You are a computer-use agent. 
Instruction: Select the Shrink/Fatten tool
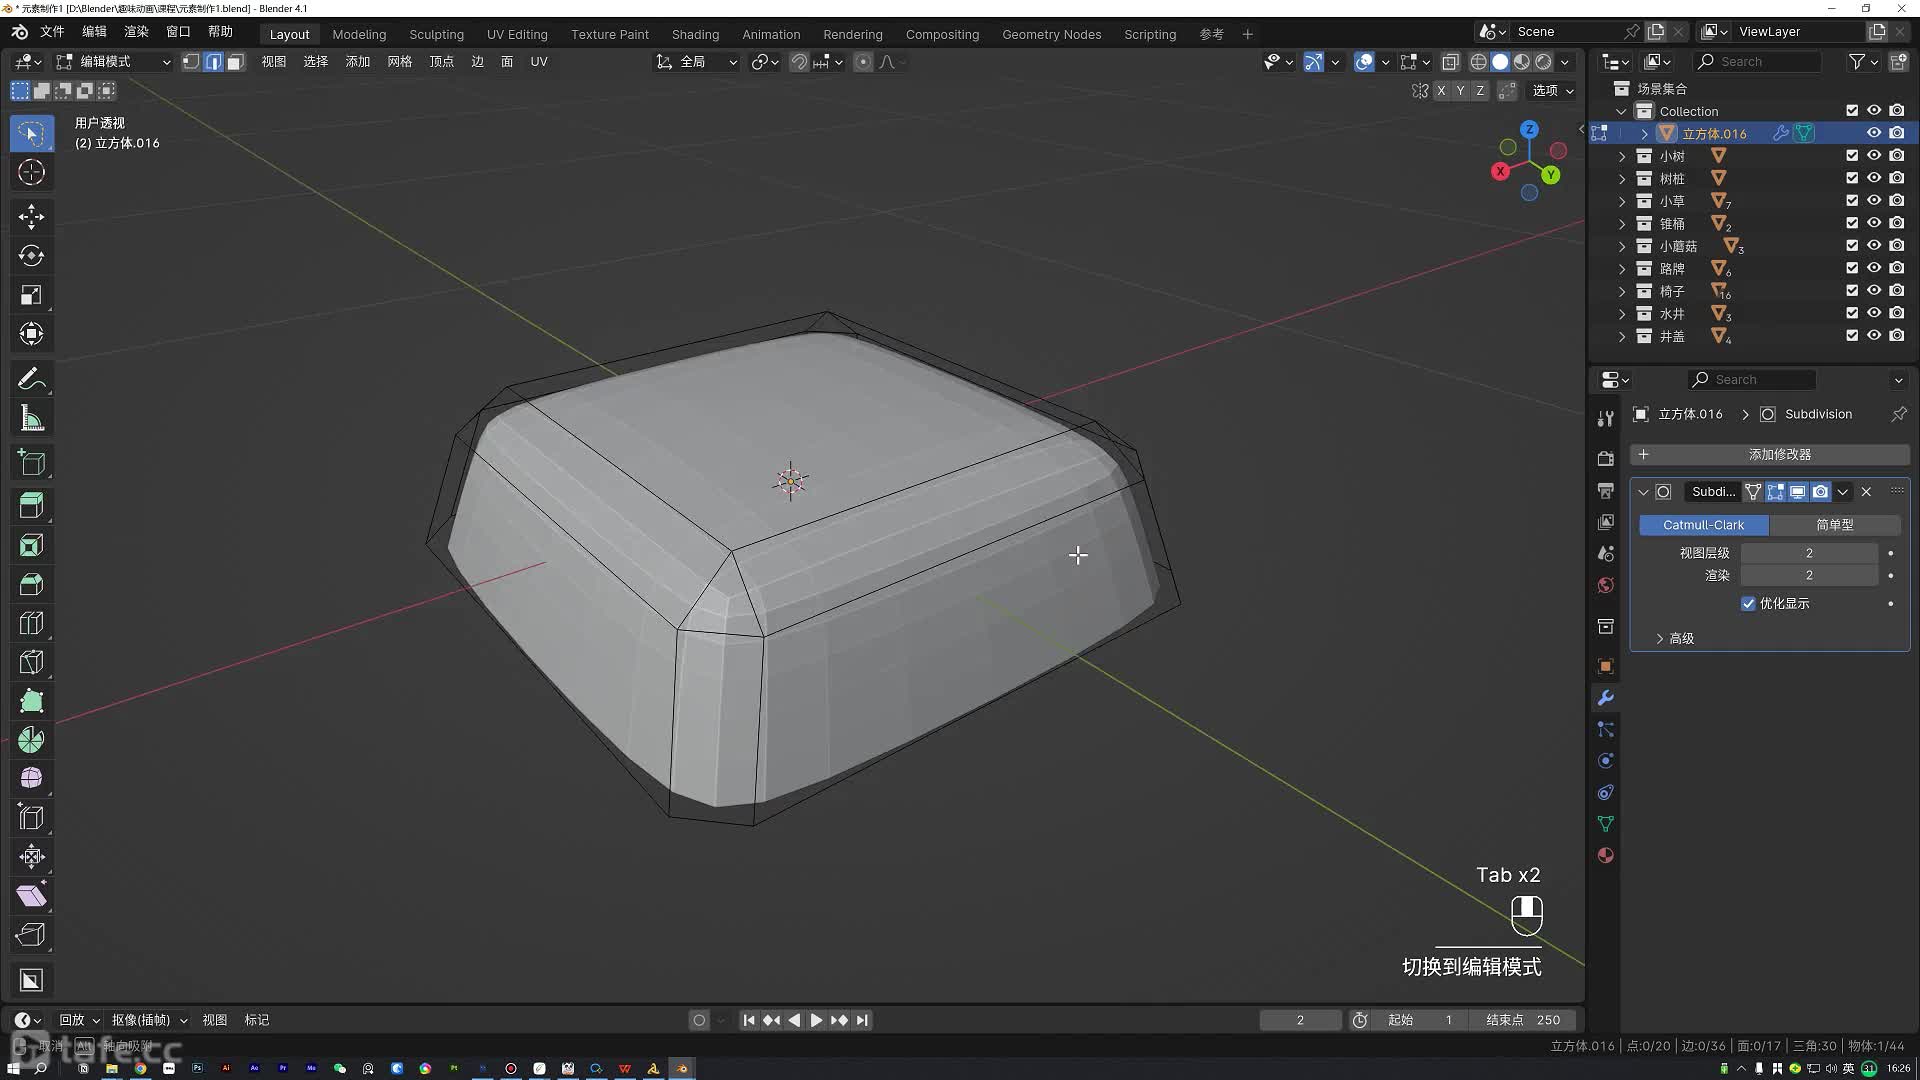[x=31, y=856]
